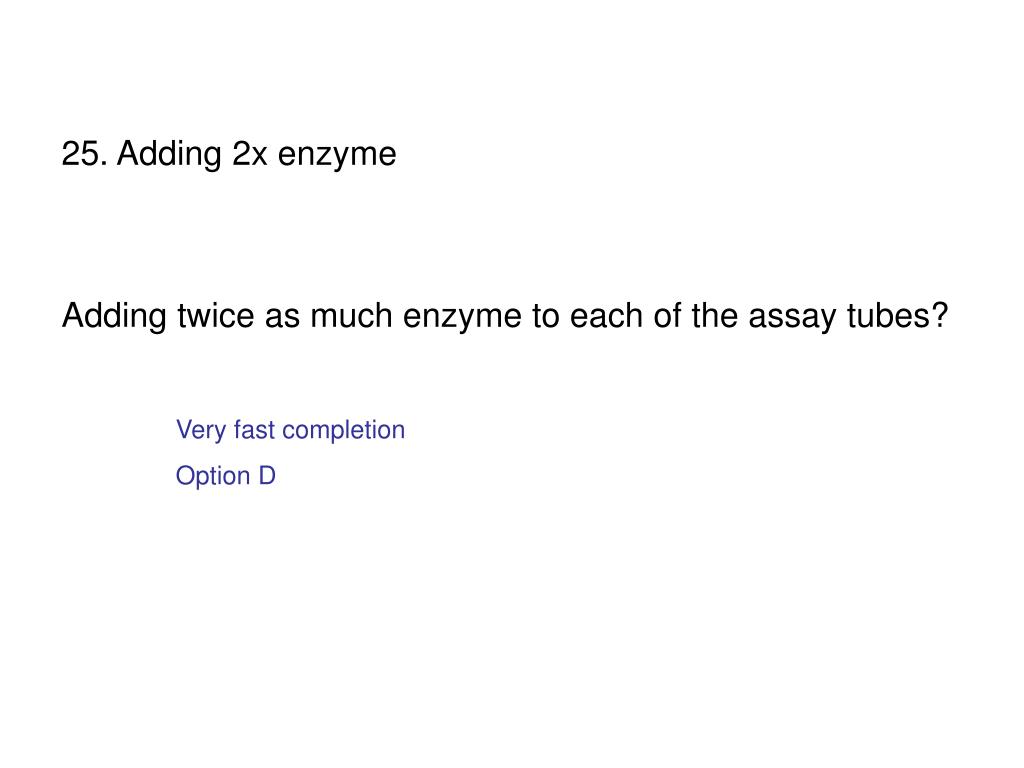The height and width of the screenshot is (768, 1024).
Task: Select the 'Option D' answer line
Action: [x=226, y=475]
